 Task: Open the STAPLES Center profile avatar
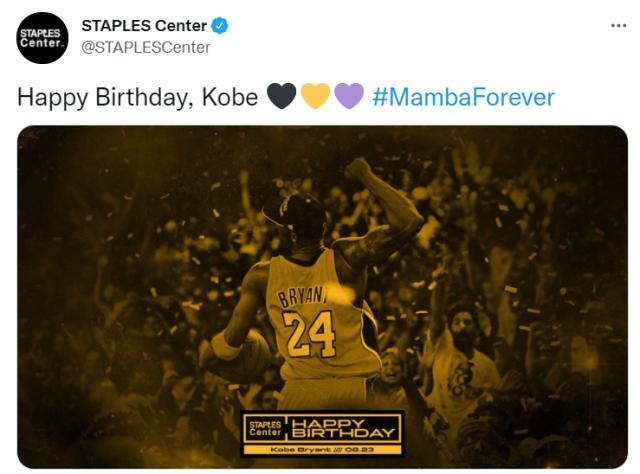click(41, 37)
